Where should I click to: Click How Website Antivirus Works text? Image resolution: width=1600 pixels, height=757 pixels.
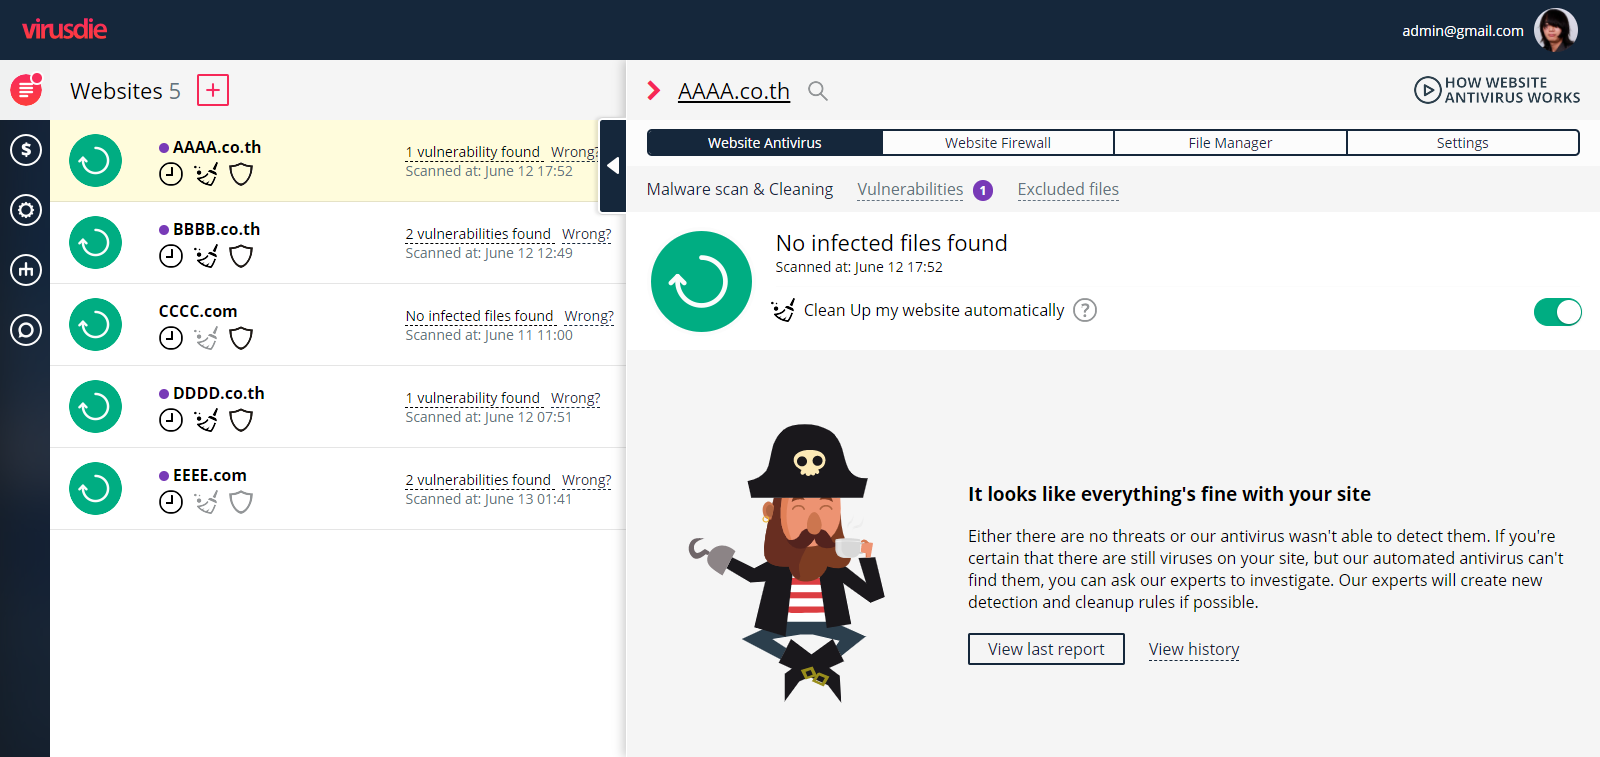click(1512, 90)
